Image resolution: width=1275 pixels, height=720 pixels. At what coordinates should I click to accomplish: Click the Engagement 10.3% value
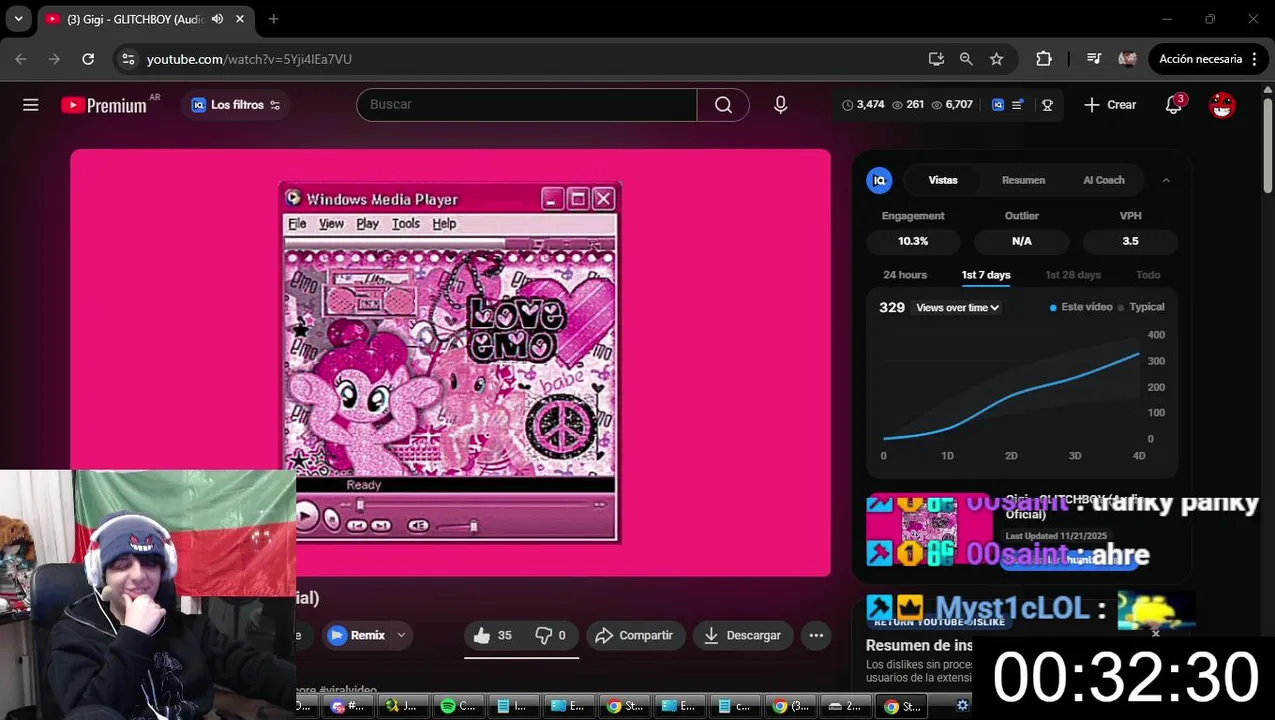(913, 241)
